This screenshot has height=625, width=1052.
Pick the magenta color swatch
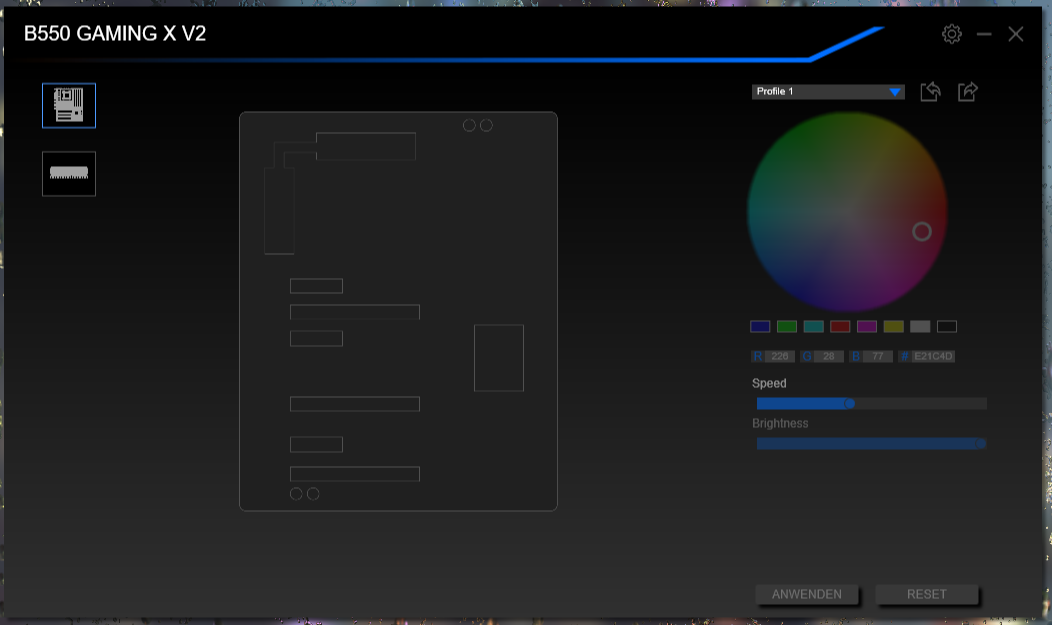(x=867, y=327)
